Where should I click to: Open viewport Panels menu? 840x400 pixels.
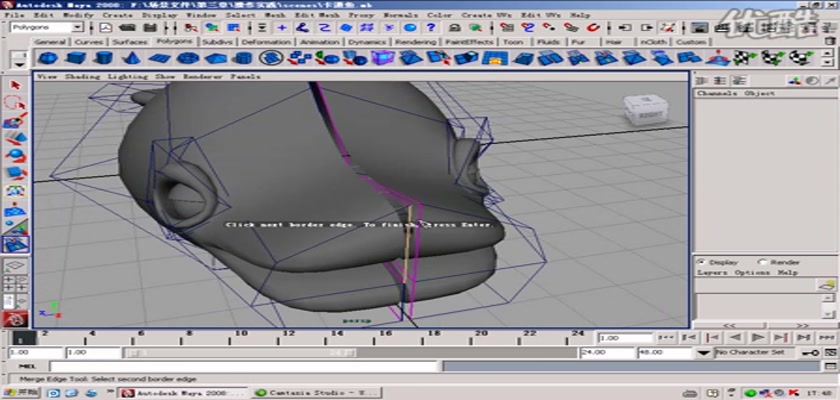[x=245, y=77]
